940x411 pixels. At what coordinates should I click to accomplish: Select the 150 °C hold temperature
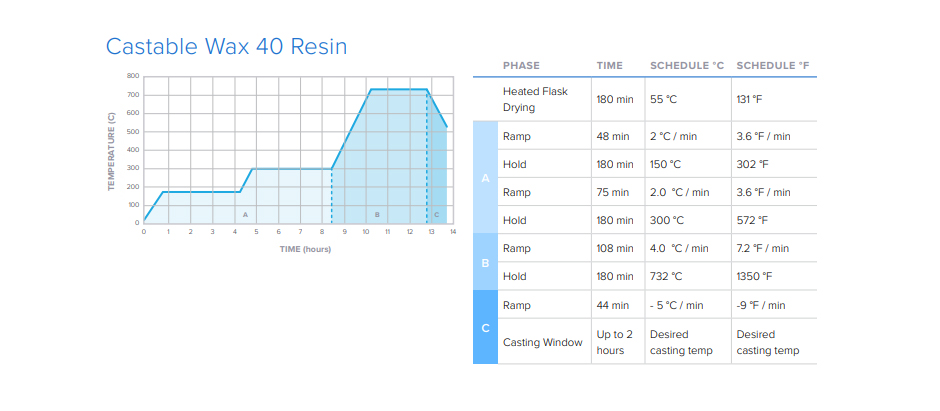[x=665, y=164]
